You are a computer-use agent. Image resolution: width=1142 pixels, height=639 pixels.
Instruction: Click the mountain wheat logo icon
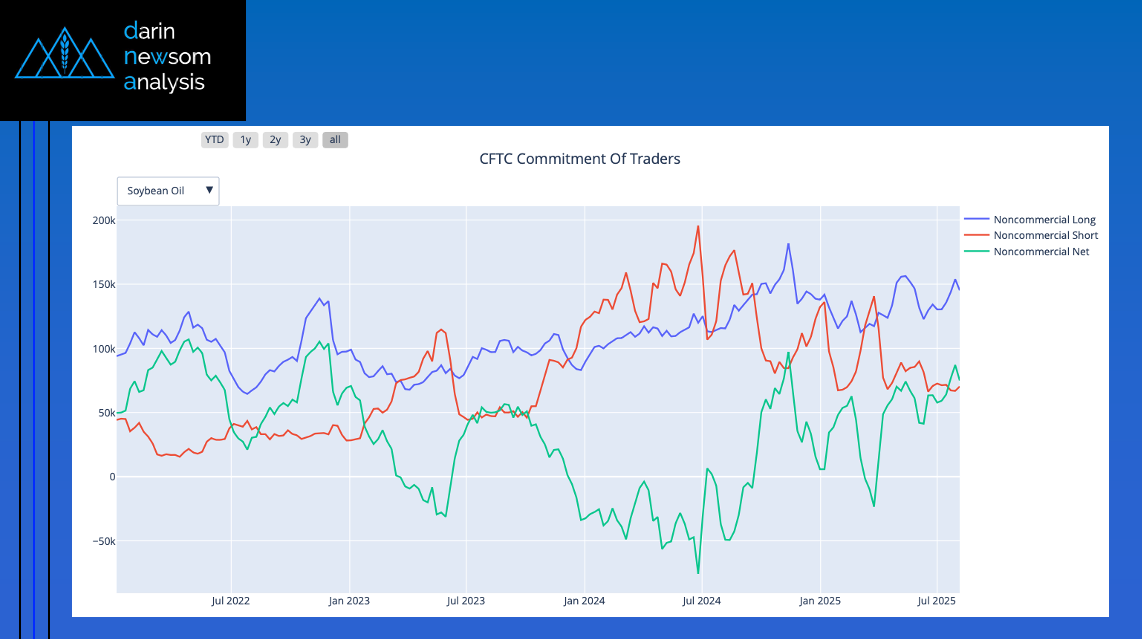coord(64,58)
